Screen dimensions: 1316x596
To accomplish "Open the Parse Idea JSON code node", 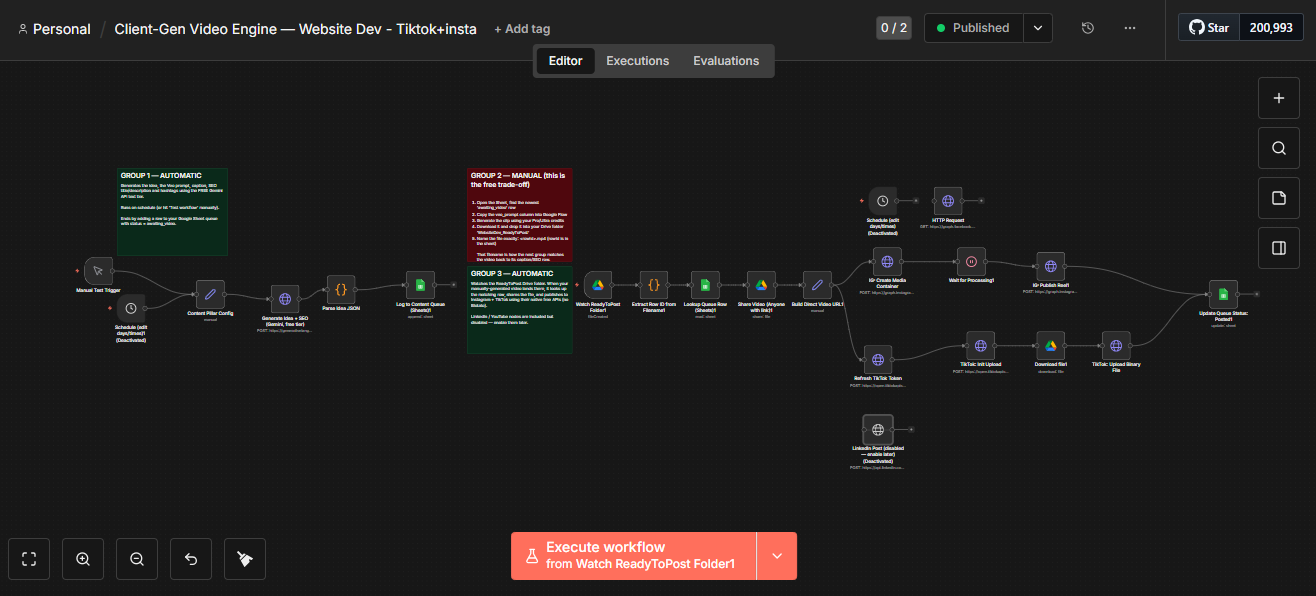I will point(340,289).
